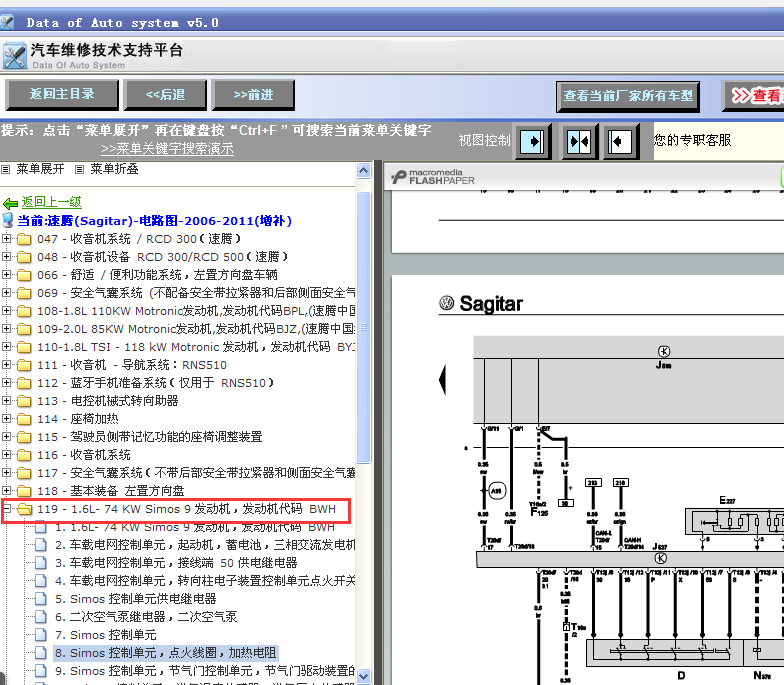The image size is (784, 685).
Task: Click the right-pane view control icon
Action: (620, 141)
